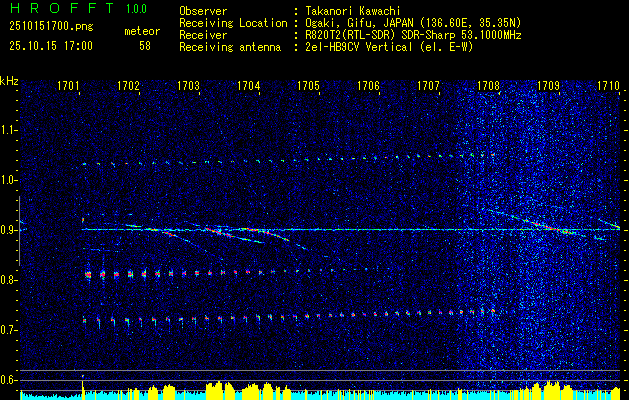Click the meteor count value 58
The height and width of the screenshot is (400, 629).
(145, 46)
